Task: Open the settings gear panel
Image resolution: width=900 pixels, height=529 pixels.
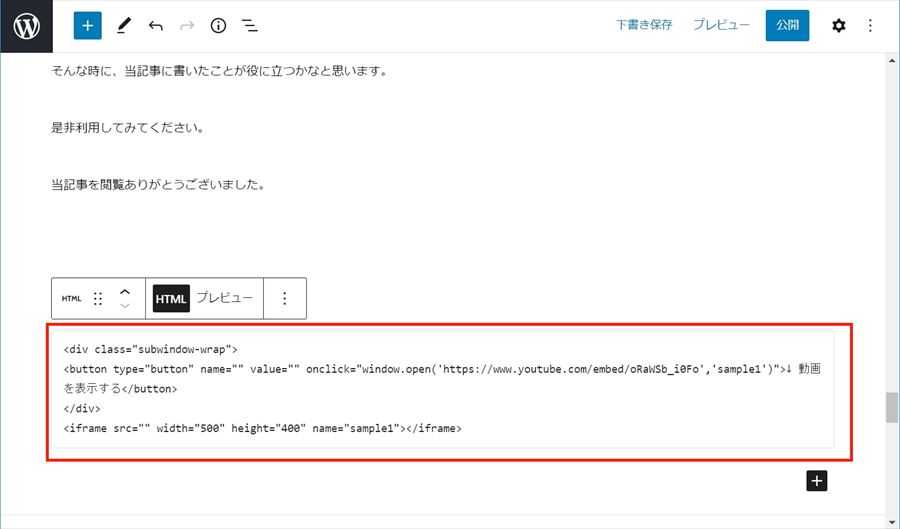Action: 838,26
